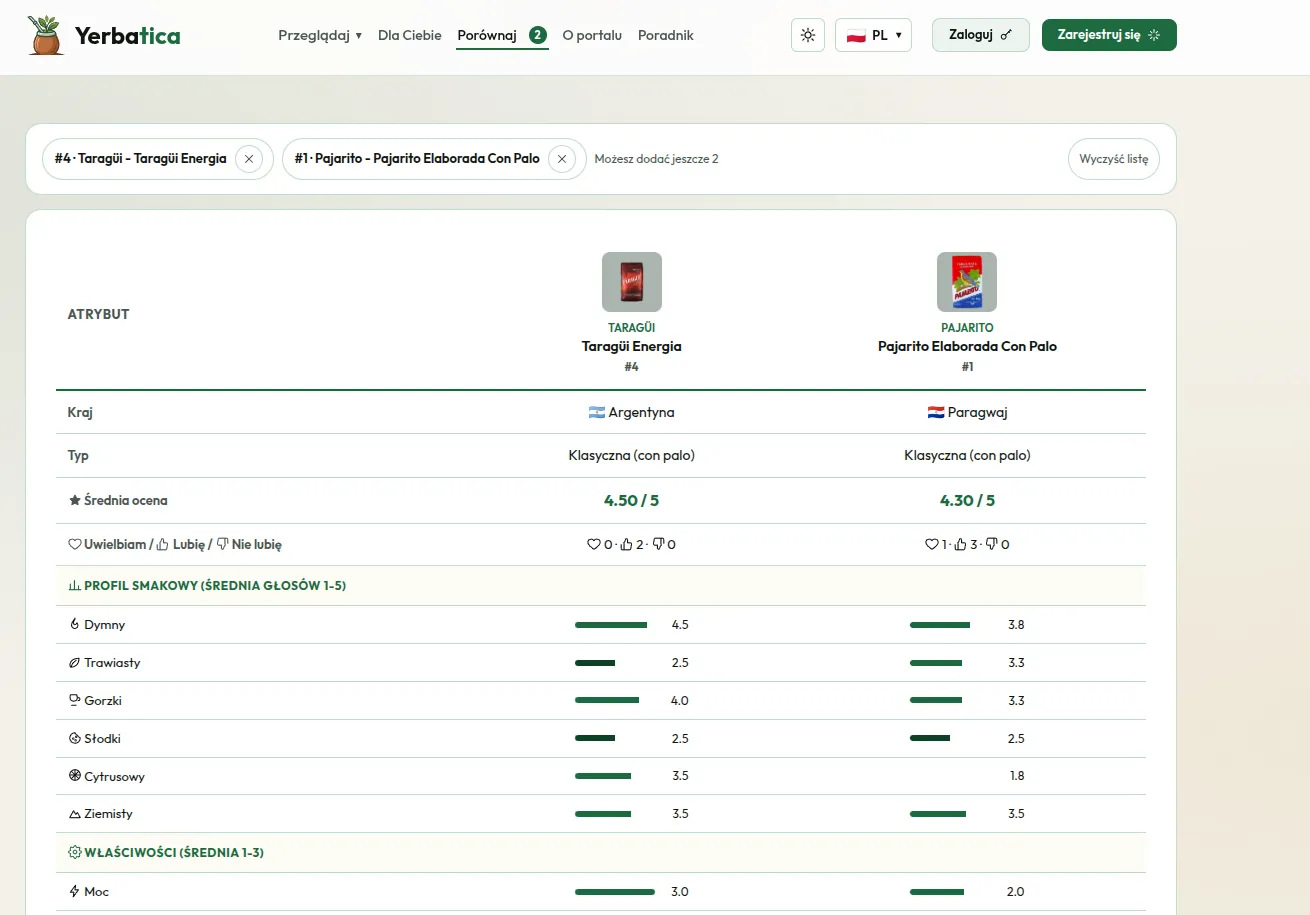Image resolution: width=1310 pixels, height=915 pixels.
Task: Open the Przeglądaj dropdown menu
Action: click(x=320, y=35)
